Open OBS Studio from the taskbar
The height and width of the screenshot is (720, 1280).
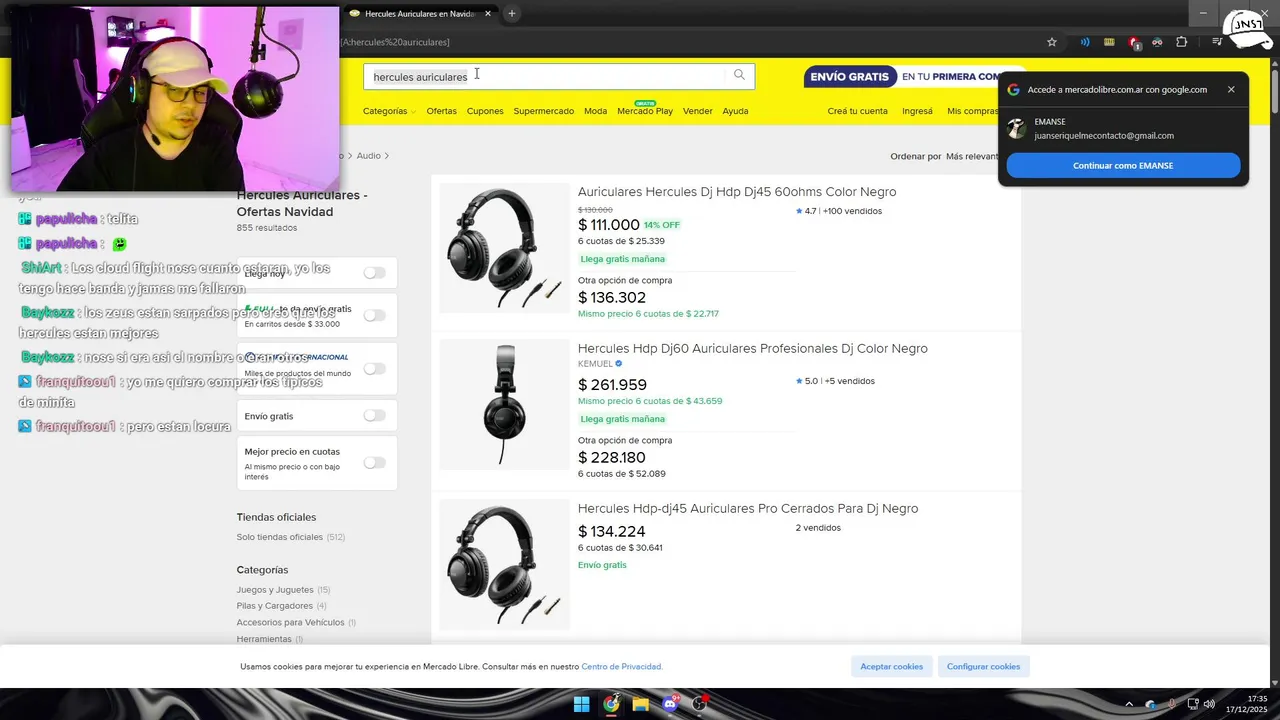click(x=700, y=704)
